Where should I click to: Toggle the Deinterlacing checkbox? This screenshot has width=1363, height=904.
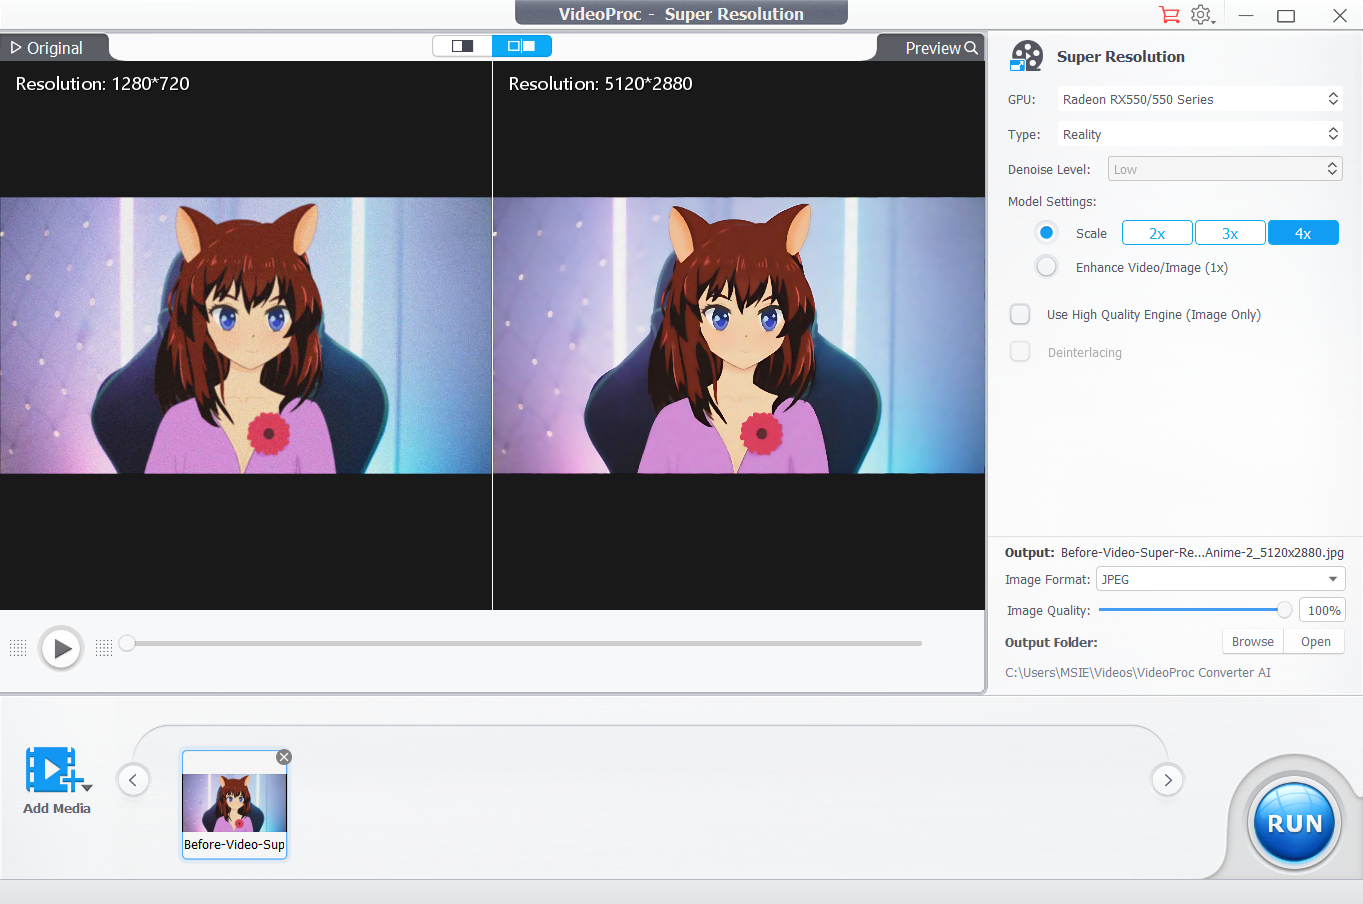[x=1020, y=352]
